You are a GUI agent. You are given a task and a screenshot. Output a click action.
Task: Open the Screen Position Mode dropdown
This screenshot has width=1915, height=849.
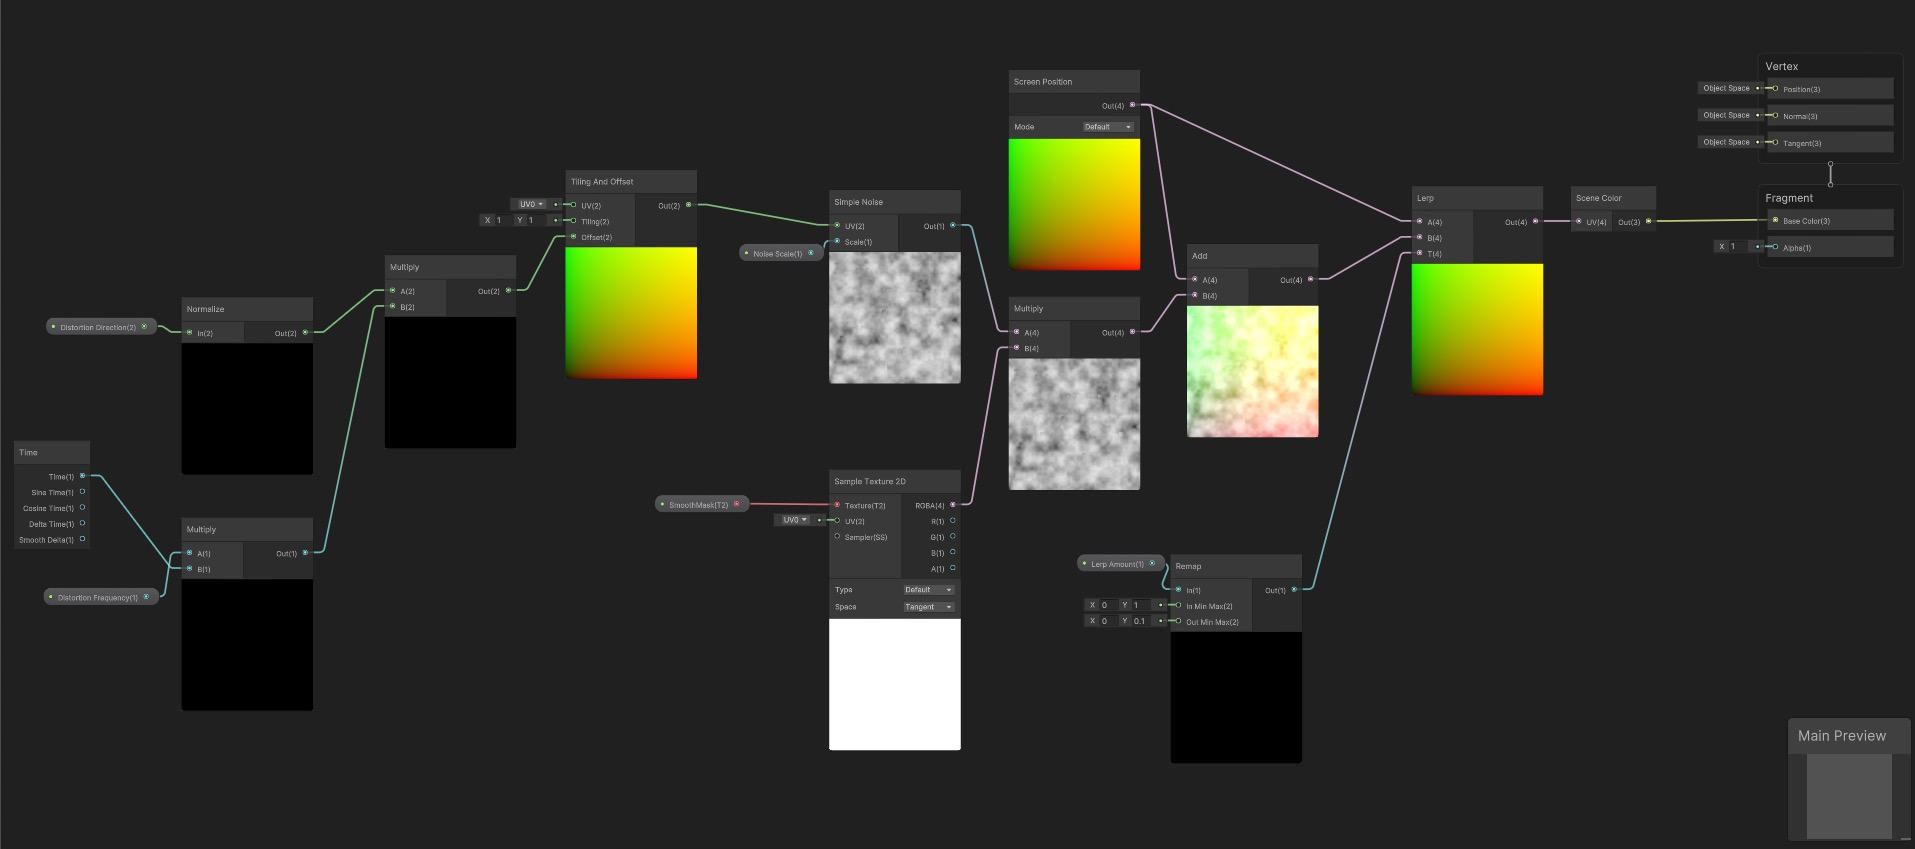[1108, 127]
